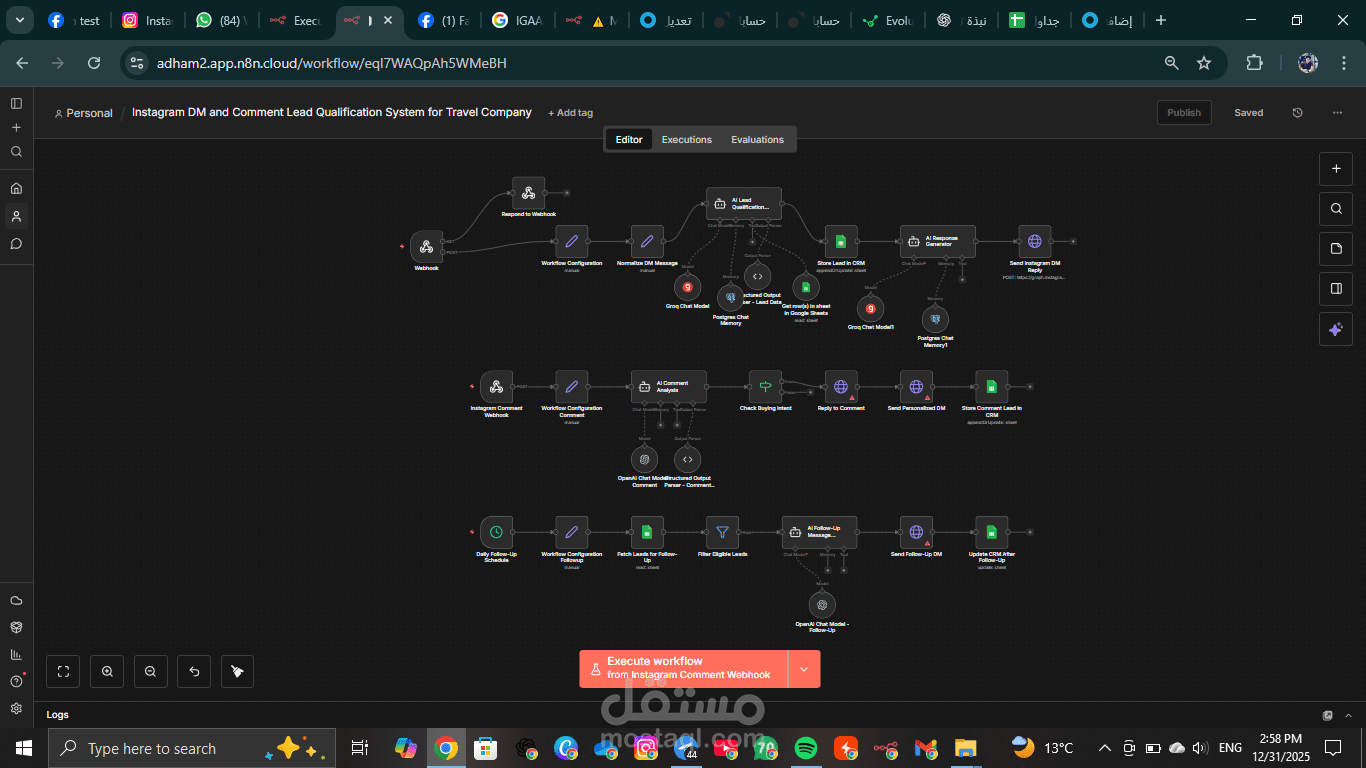
Task: Click the Publish button
Action: tap(1184, 113)
